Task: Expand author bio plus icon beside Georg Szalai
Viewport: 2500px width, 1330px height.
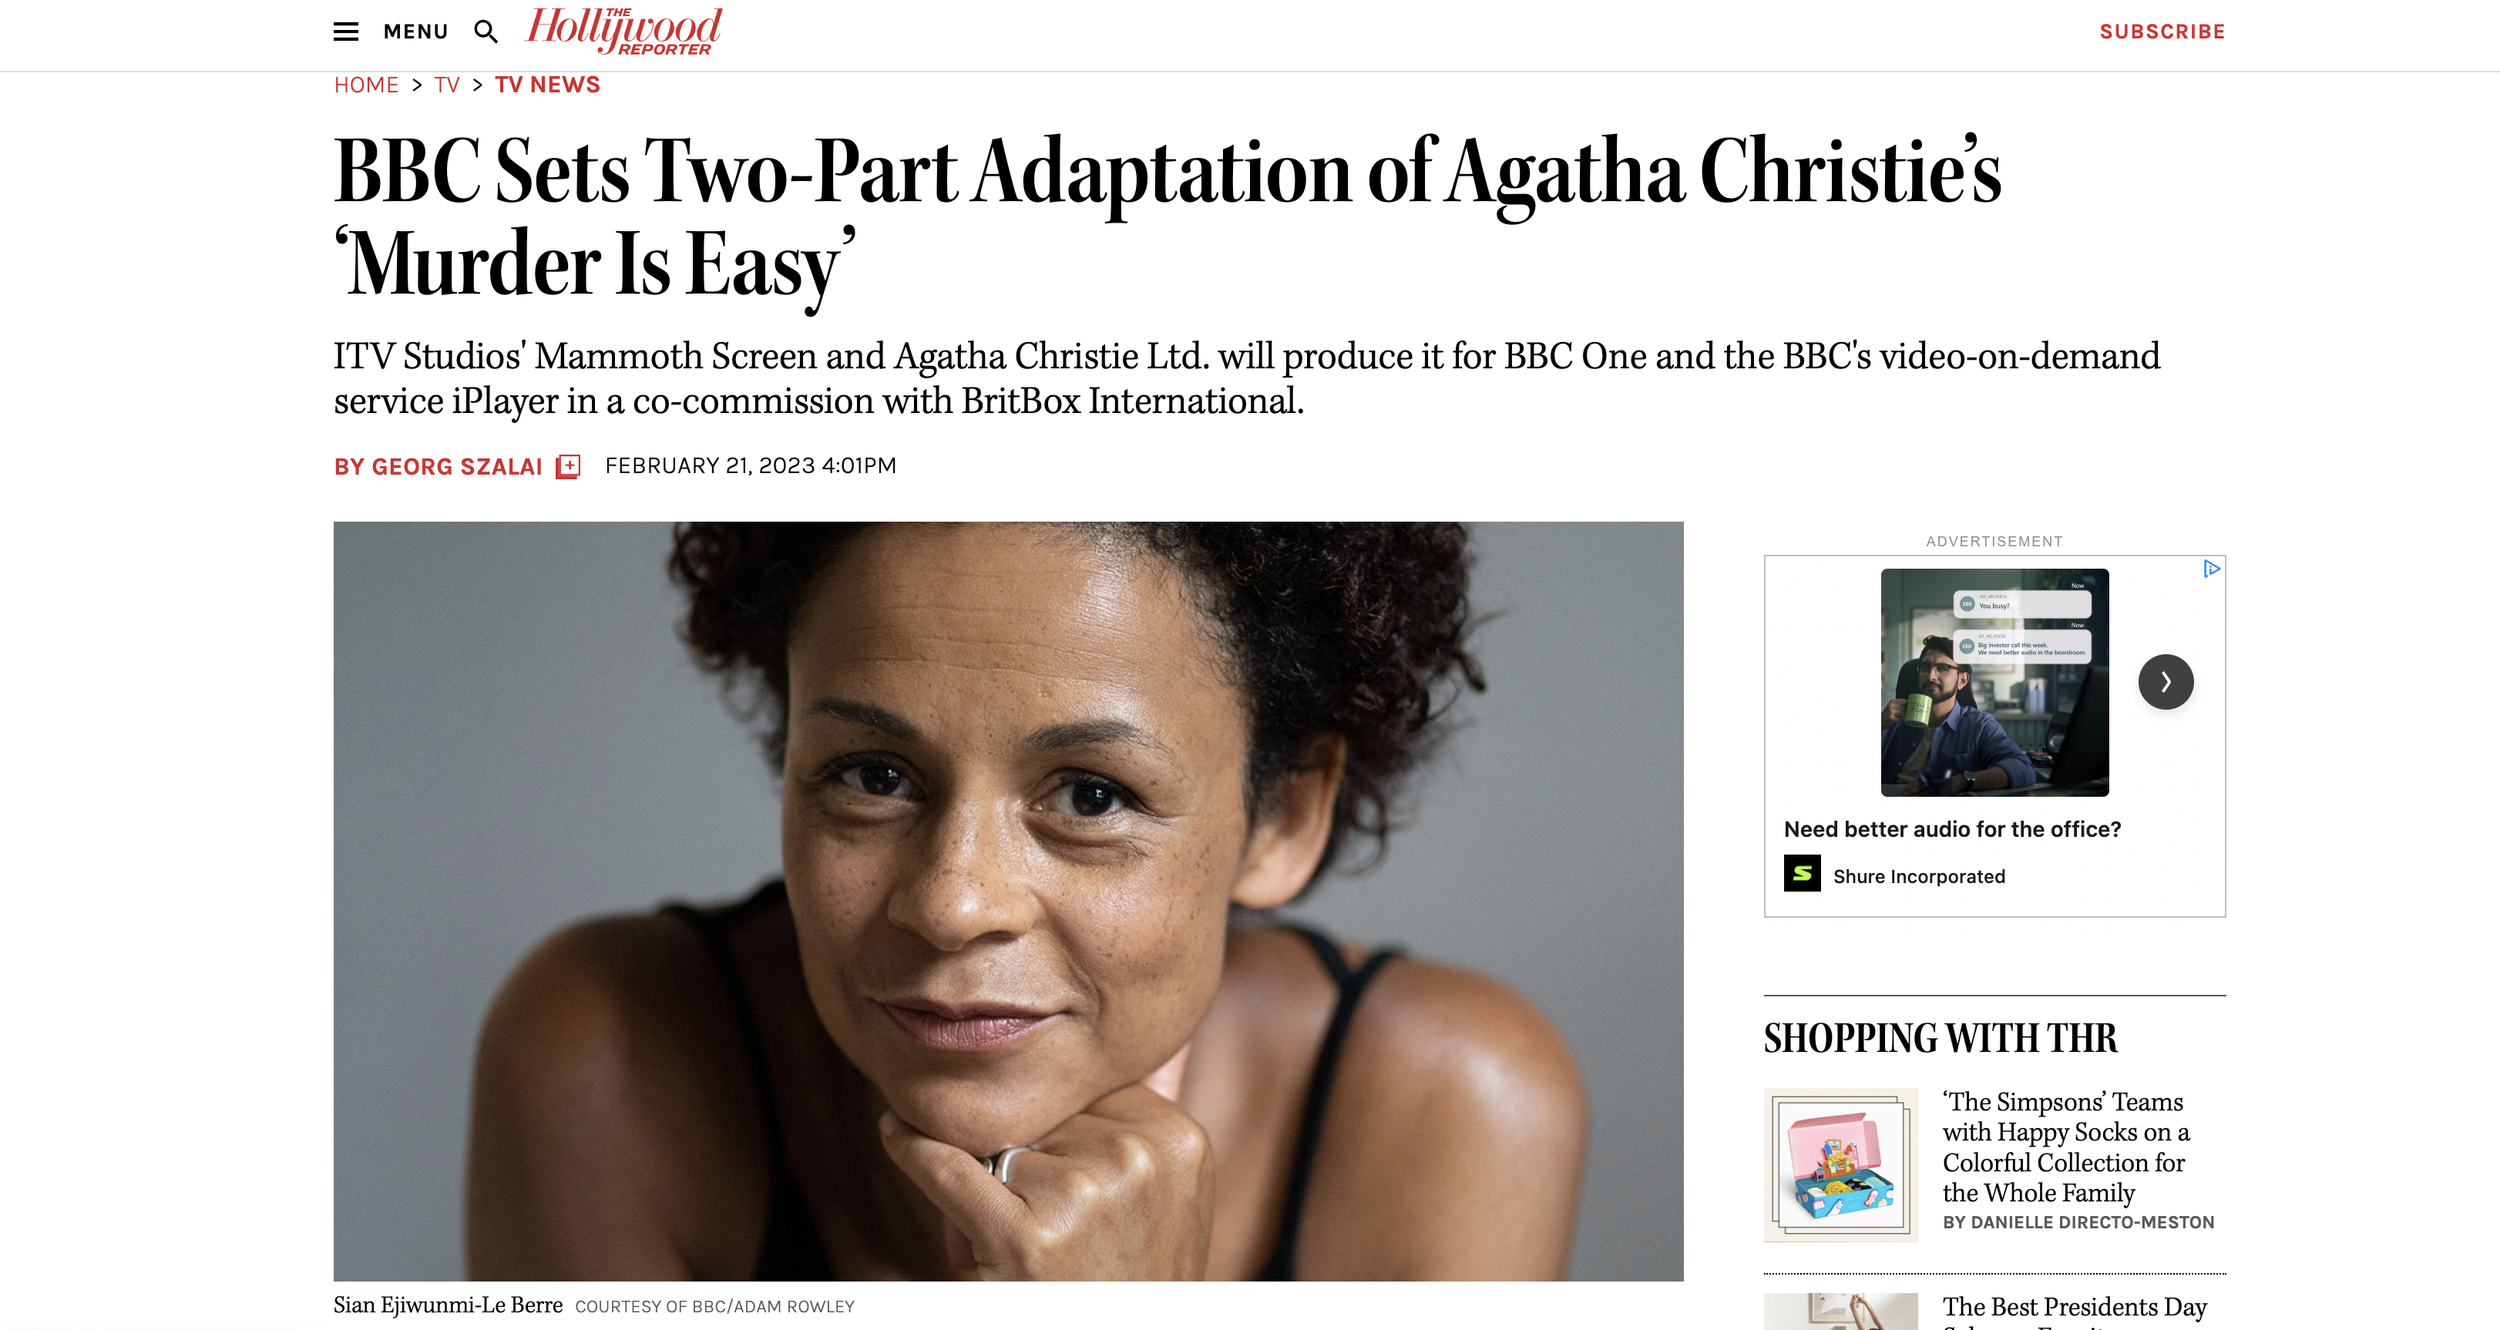Action: click(568, 466)
